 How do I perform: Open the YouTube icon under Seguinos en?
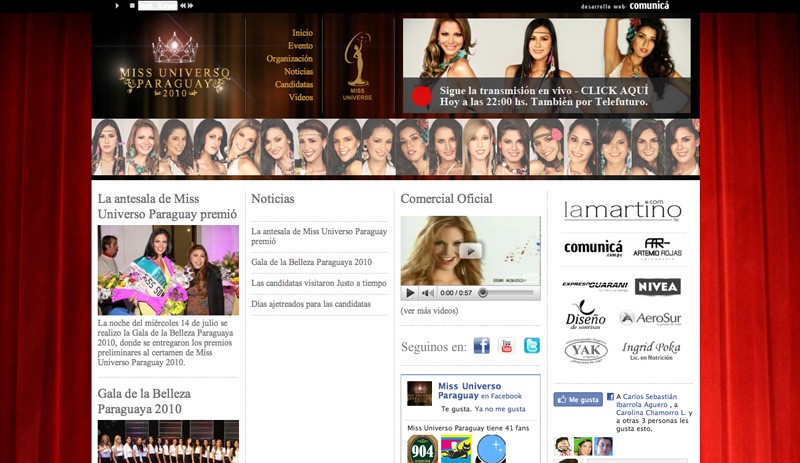click(507, 346)
